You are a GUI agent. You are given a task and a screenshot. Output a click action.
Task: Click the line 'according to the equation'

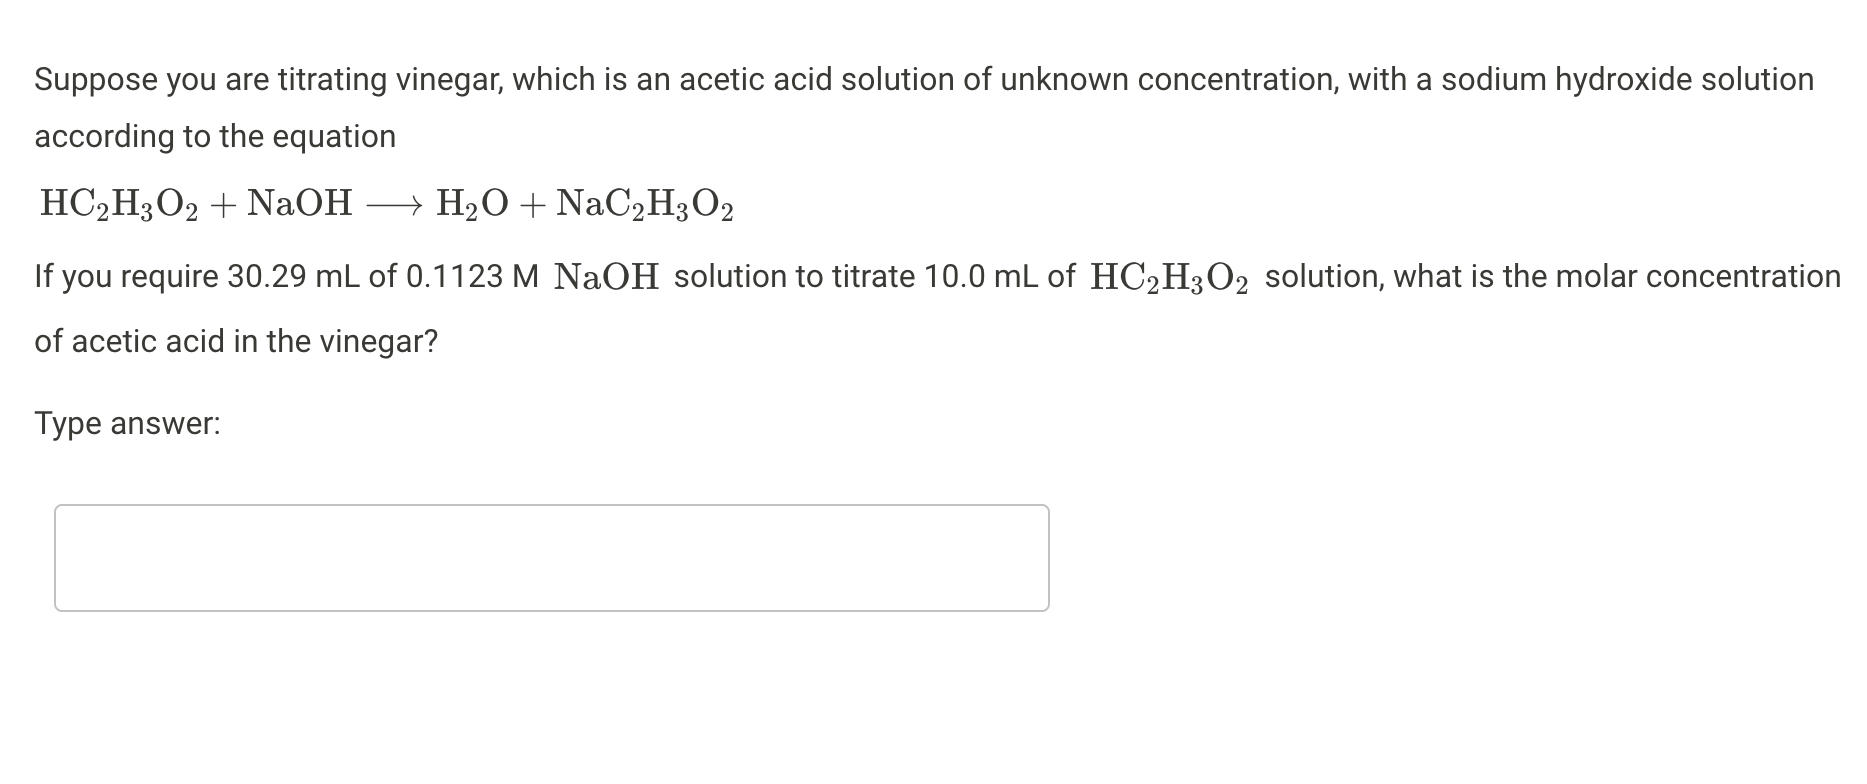tap(213, 136)
